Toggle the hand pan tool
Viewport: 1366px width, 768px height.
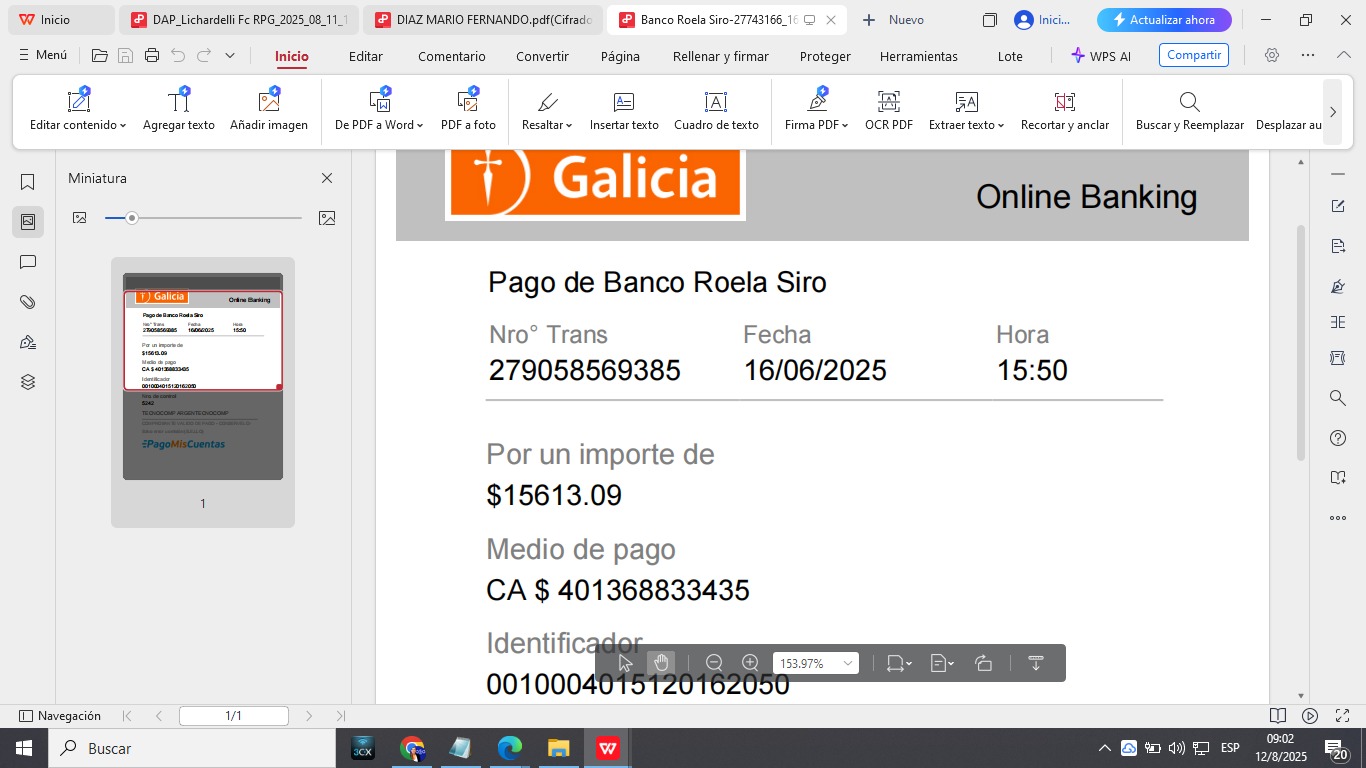tap(661, 663)
